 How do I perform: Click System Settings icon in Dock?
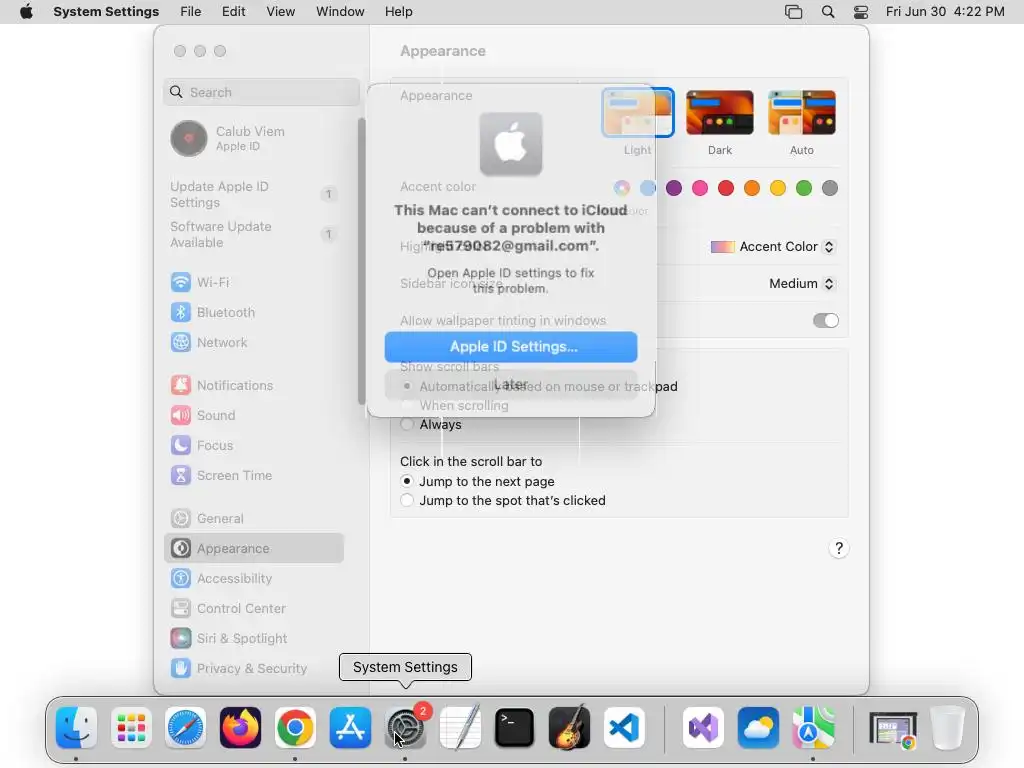point(405,728)
